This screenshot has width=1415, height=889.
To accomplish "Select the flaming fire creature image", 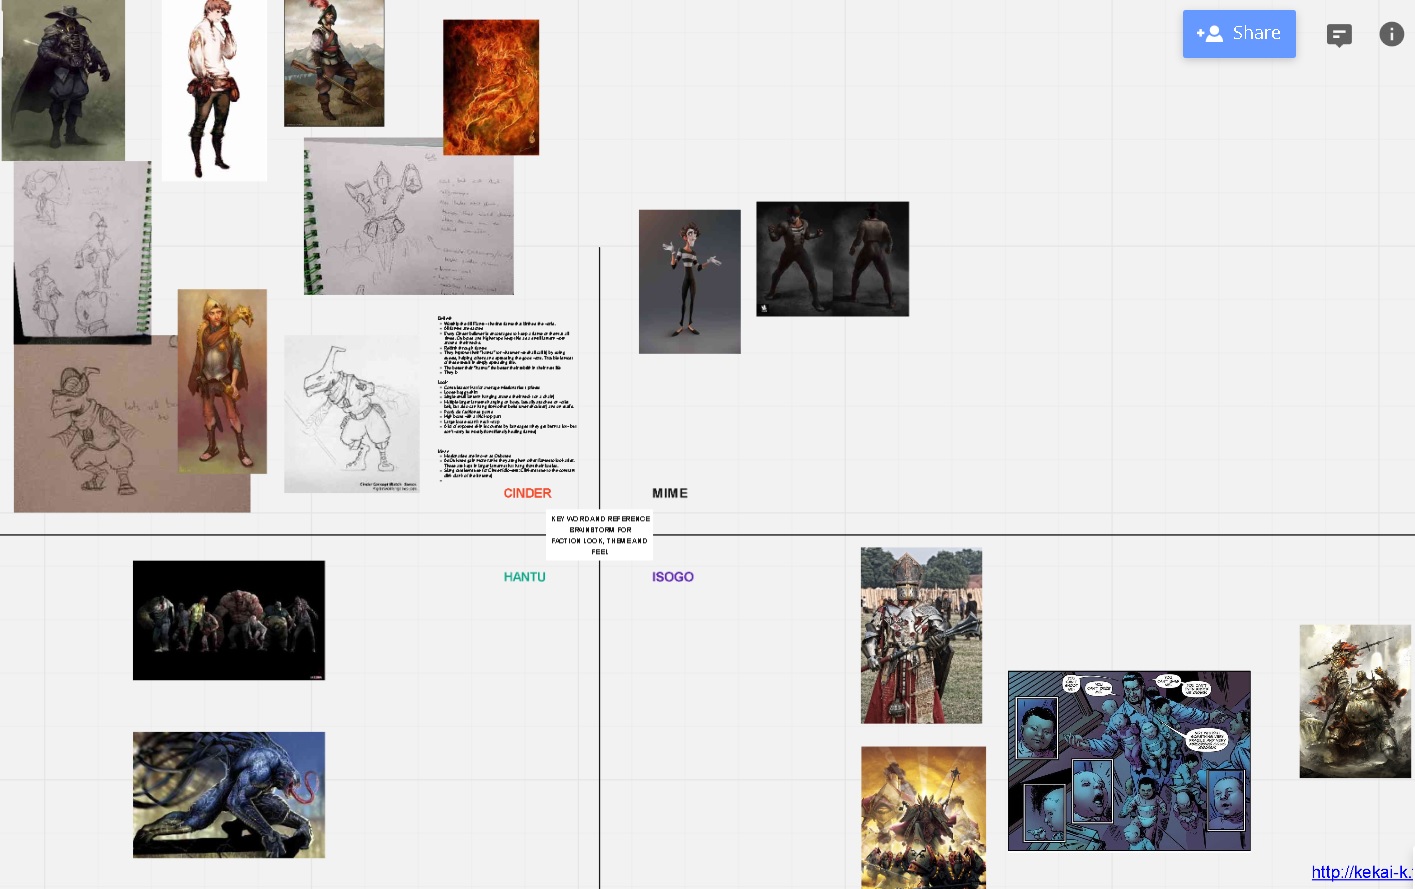I will [491, 87].
